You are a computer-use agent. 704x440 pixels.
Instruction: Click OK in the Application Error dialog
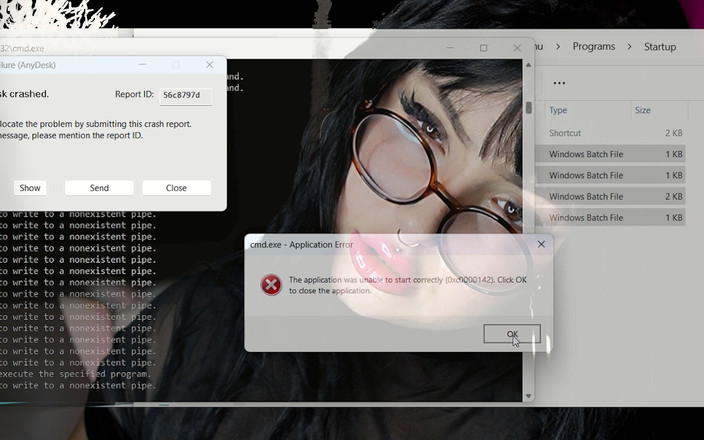(511, 334)
